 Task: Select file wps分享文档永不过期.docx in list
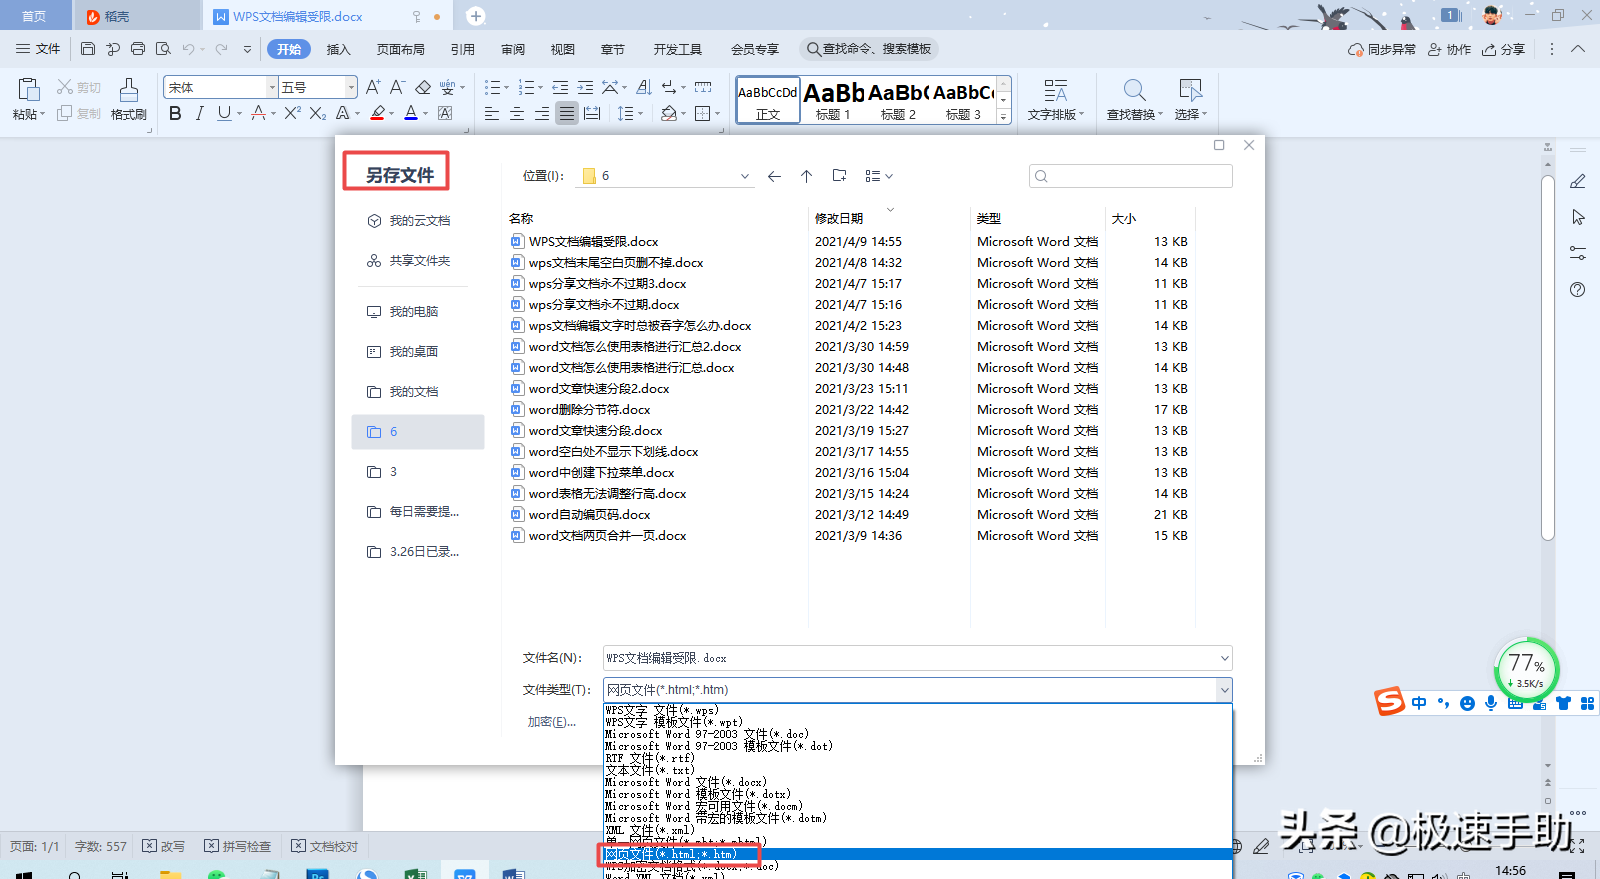pos(604,305)
